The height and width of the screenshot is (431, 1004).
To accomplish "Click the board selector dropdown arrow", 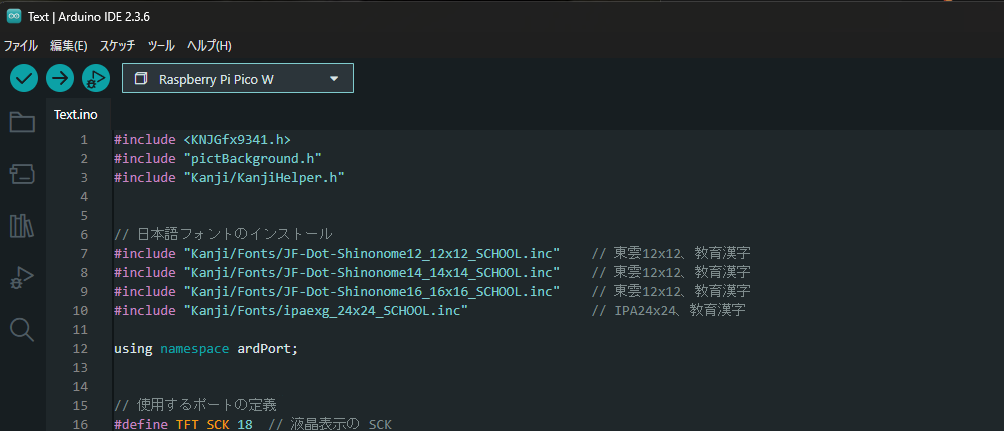I will pyautogui.click(x=334, y=79).
